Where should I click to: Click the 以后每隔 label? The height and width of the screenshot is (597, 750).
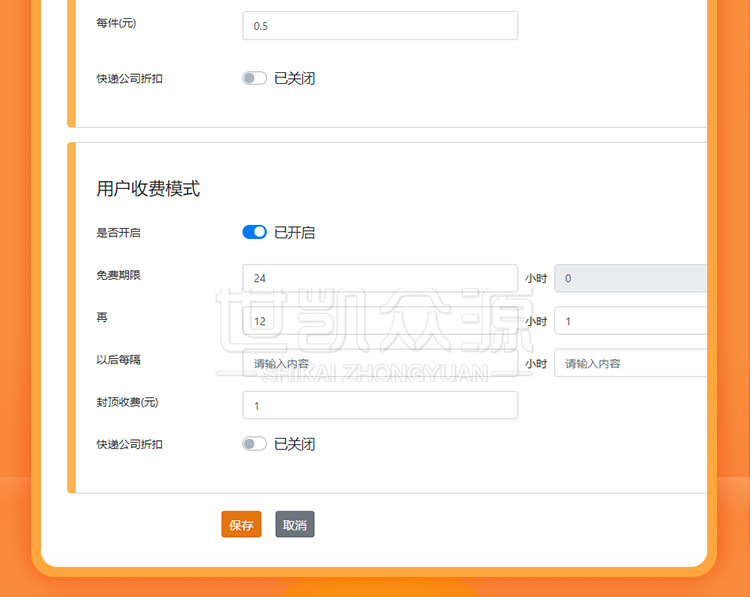(x=119, y=359)
